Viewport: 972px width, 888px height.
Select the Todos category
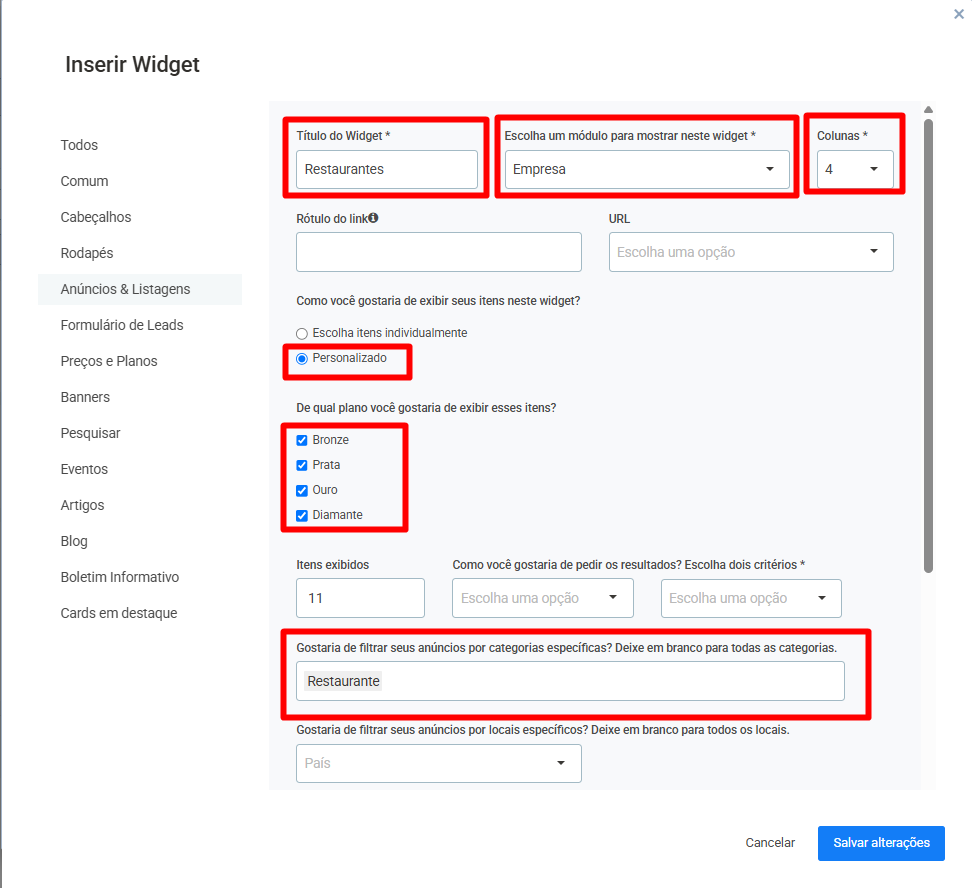79,145
